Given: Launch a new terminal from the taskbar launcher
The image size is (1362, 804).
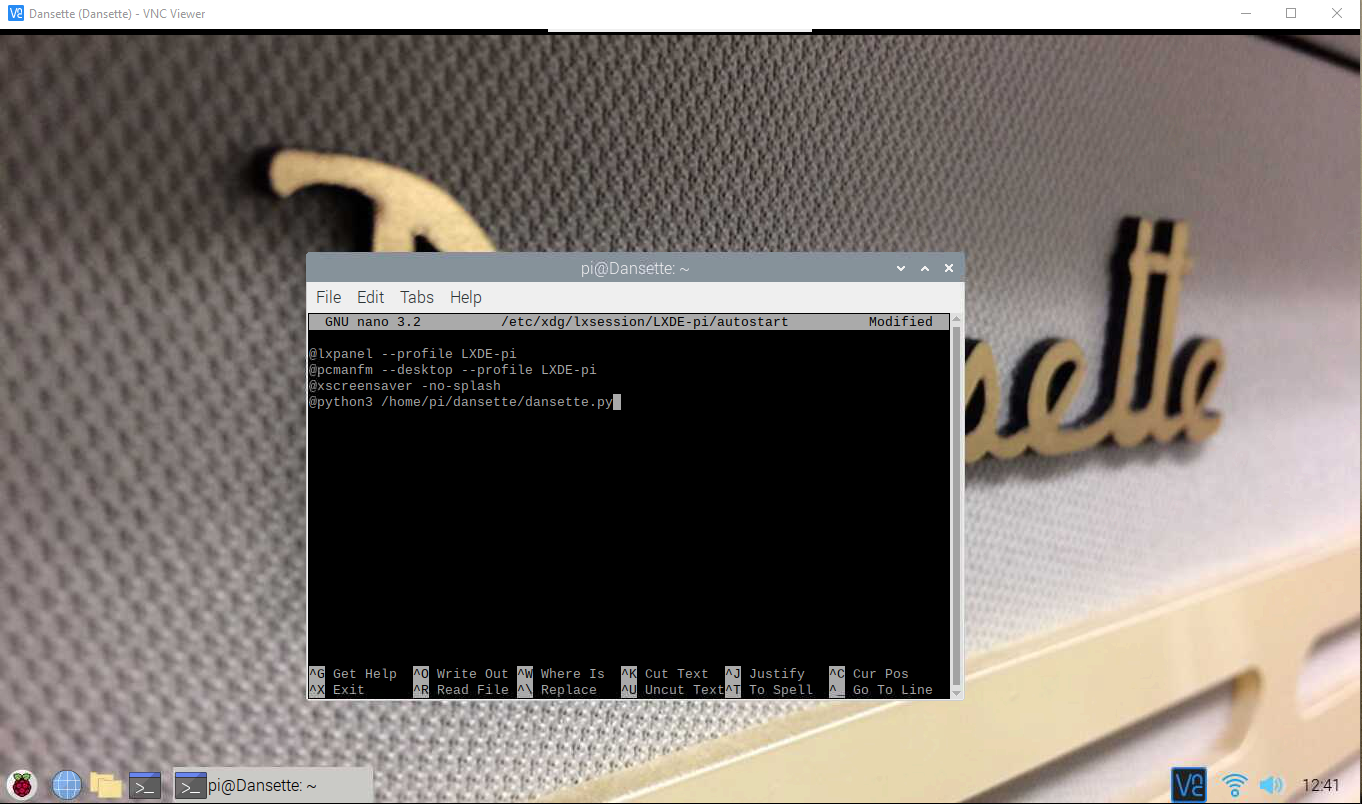Looking at the screenshot, I should click(x=145, y=785).
